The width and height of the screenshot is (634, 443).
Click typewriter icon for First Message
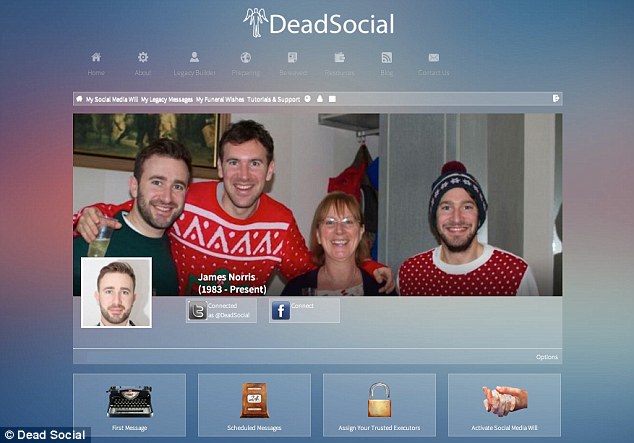130,401
